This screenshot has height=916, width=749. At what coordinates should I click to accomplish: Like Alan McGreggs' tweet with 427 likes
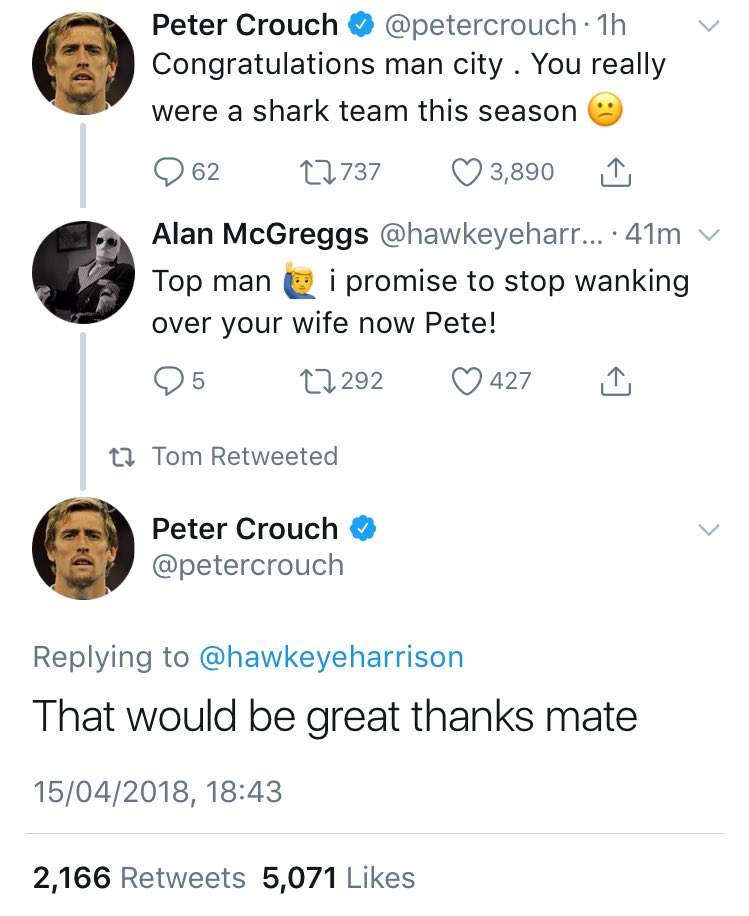466,380
